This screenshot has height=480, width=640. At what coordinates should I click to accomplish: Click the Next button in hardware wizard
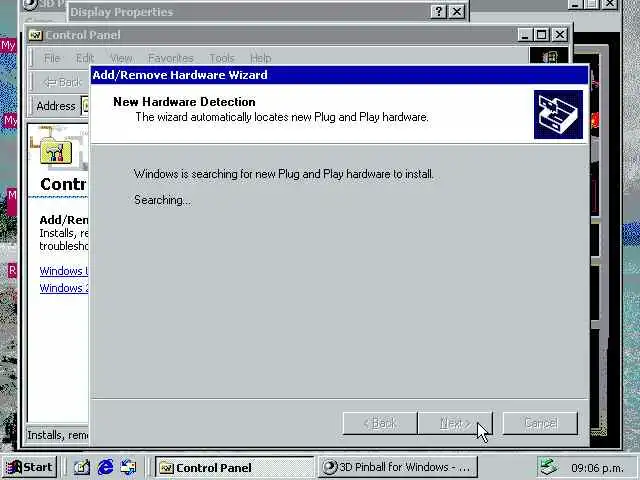455,423
